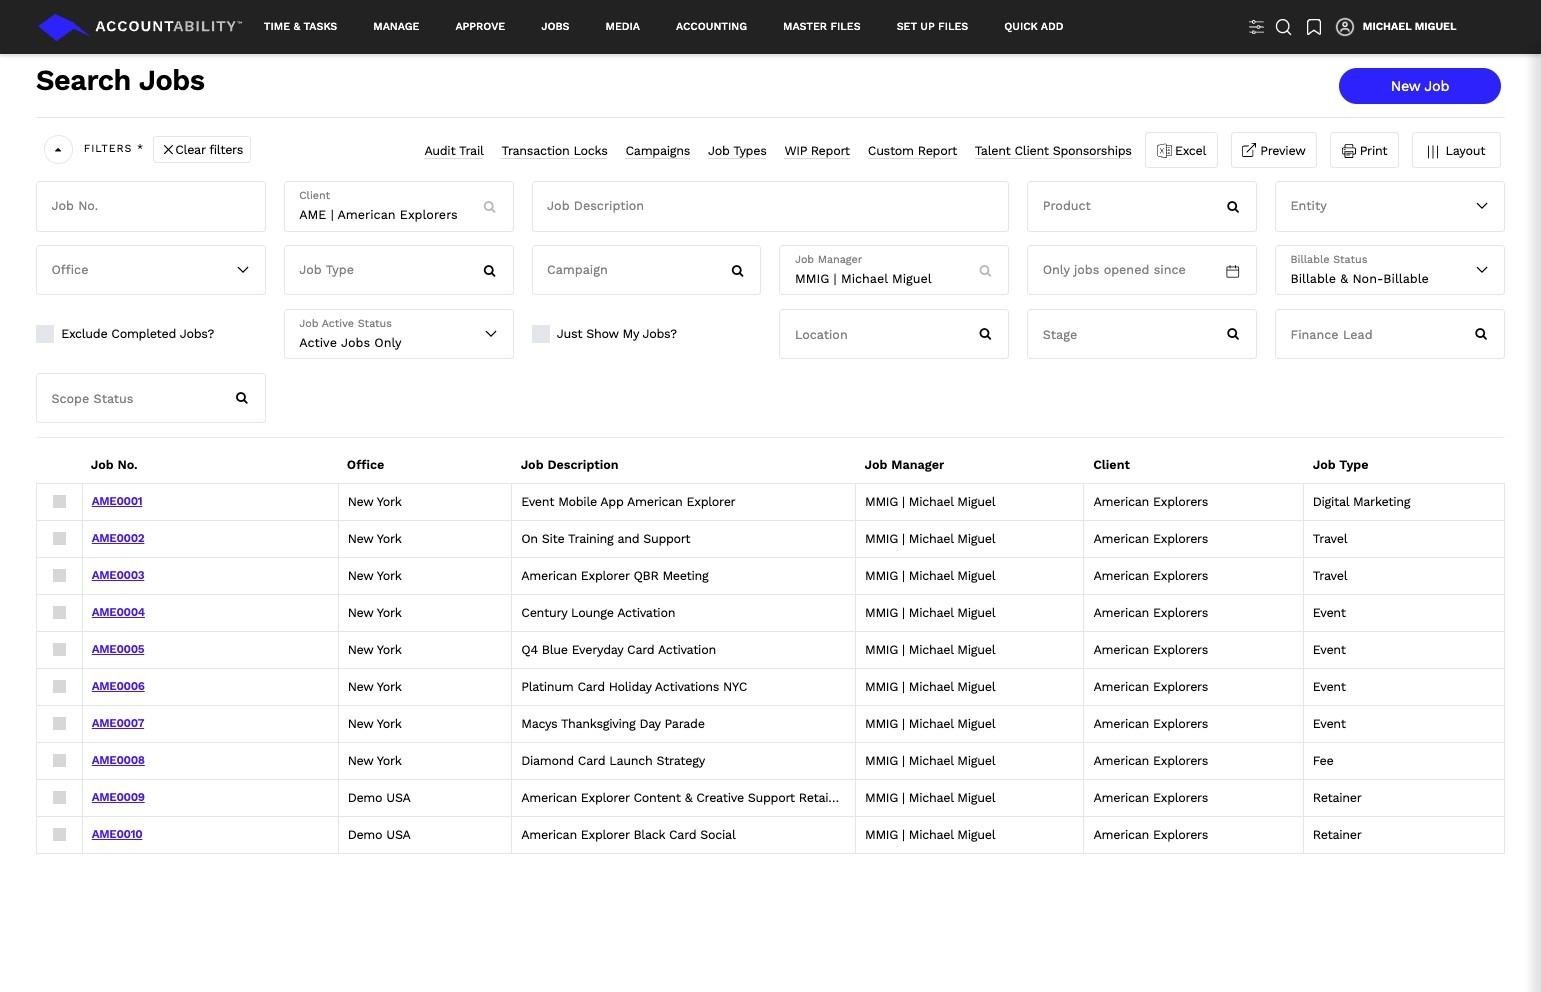The width and height of the screenshot is (1541, 992).
Task: Expand the Entity dropdown
Action: 1481,206
